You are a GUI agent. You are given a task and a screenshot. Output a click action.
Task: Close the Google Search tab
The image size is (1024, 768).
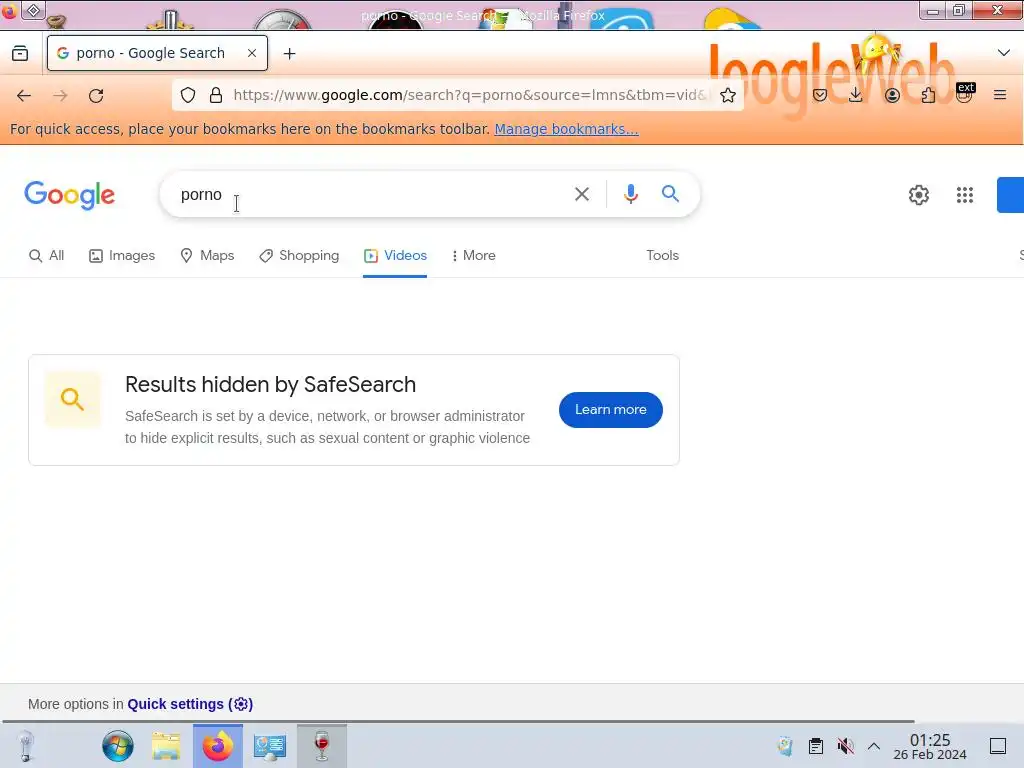[x=251, y=53]
